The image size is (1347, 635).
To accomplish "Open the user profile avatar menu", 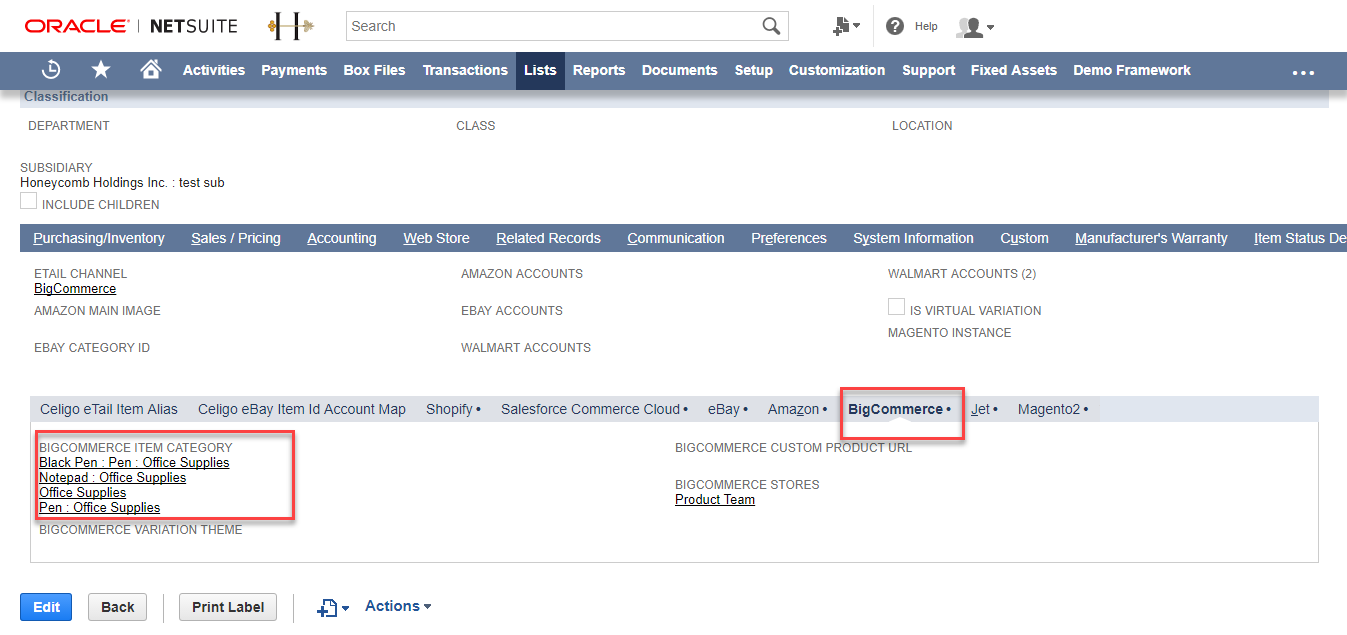I will pyautogui.click(x=974, y=27).
